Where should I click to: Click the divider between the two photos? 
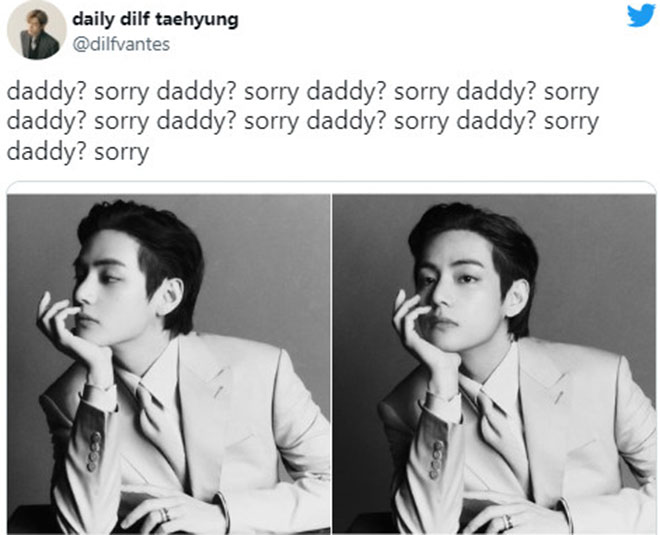click(x=332, y=364)
